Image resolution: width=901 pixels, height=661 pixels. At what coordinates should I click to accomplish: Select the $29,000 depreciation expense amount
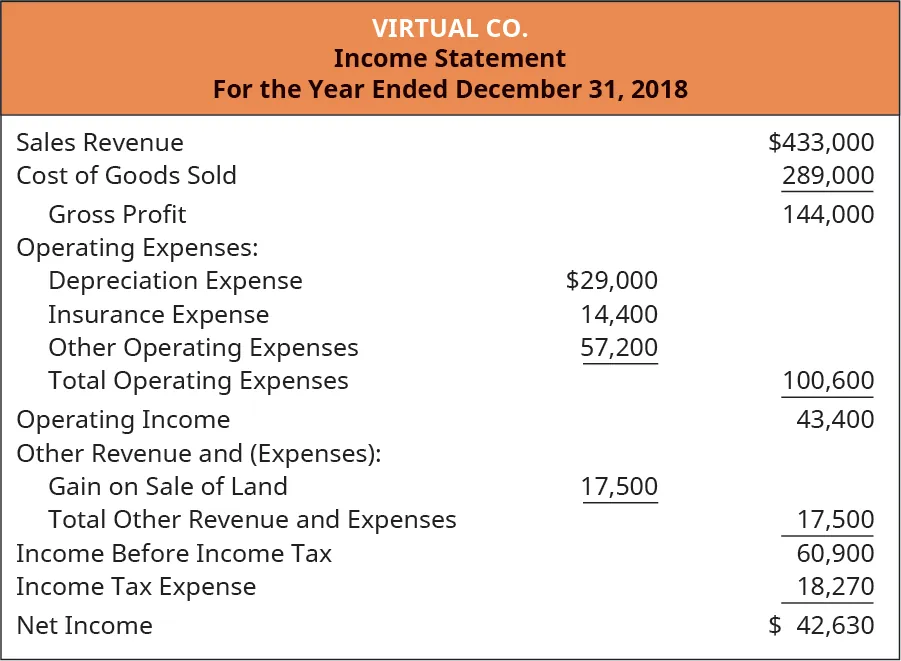click(x=612, y=281)
